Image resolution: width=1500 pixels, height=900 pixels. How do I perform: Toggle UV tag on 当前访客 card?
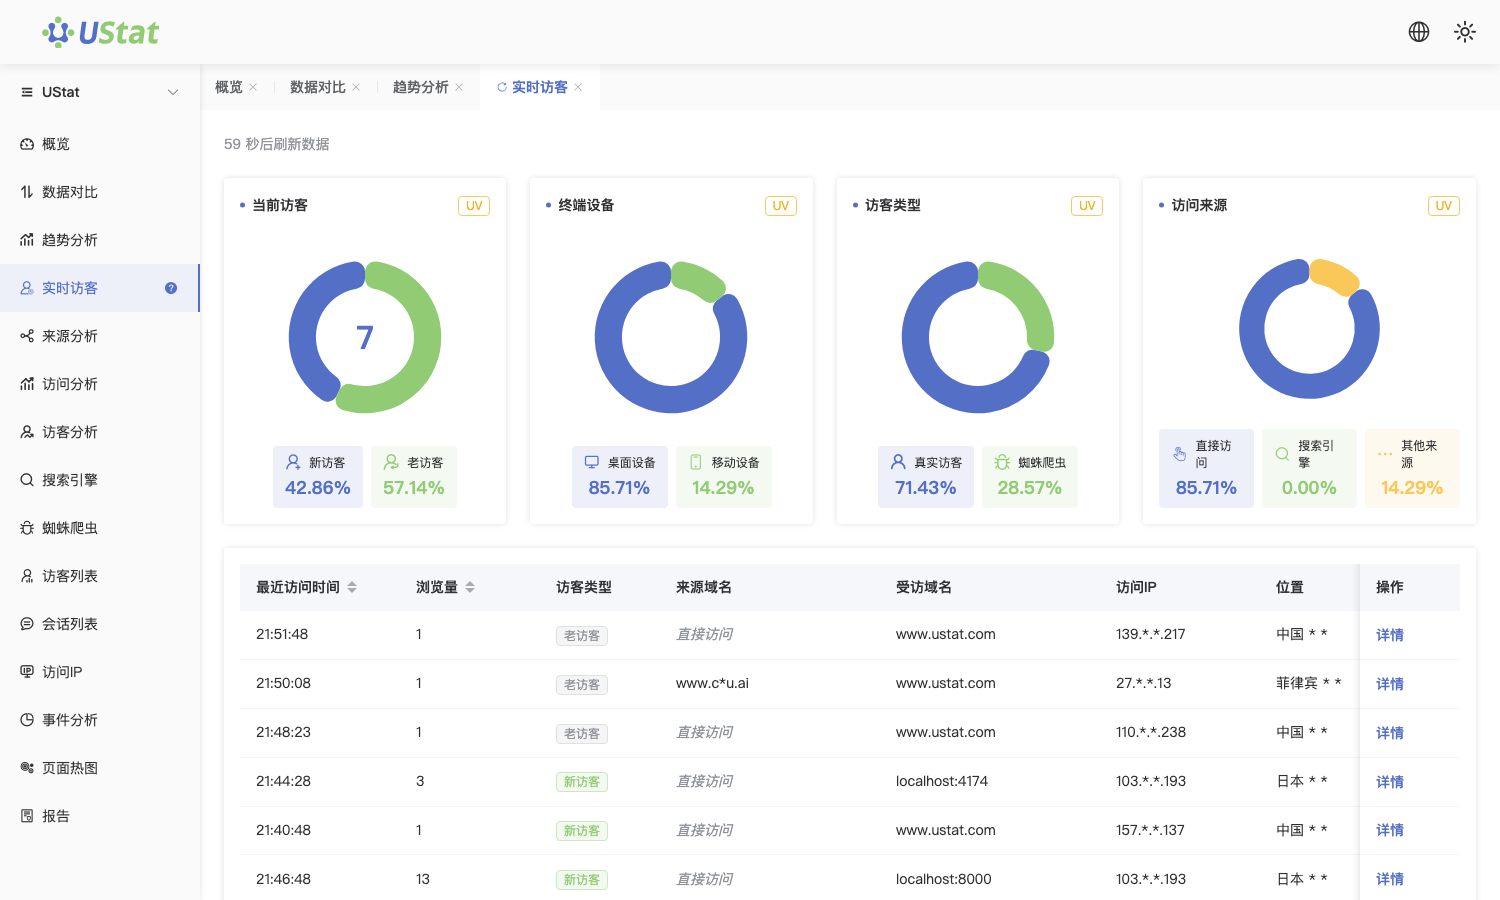[x=474, y=206]
